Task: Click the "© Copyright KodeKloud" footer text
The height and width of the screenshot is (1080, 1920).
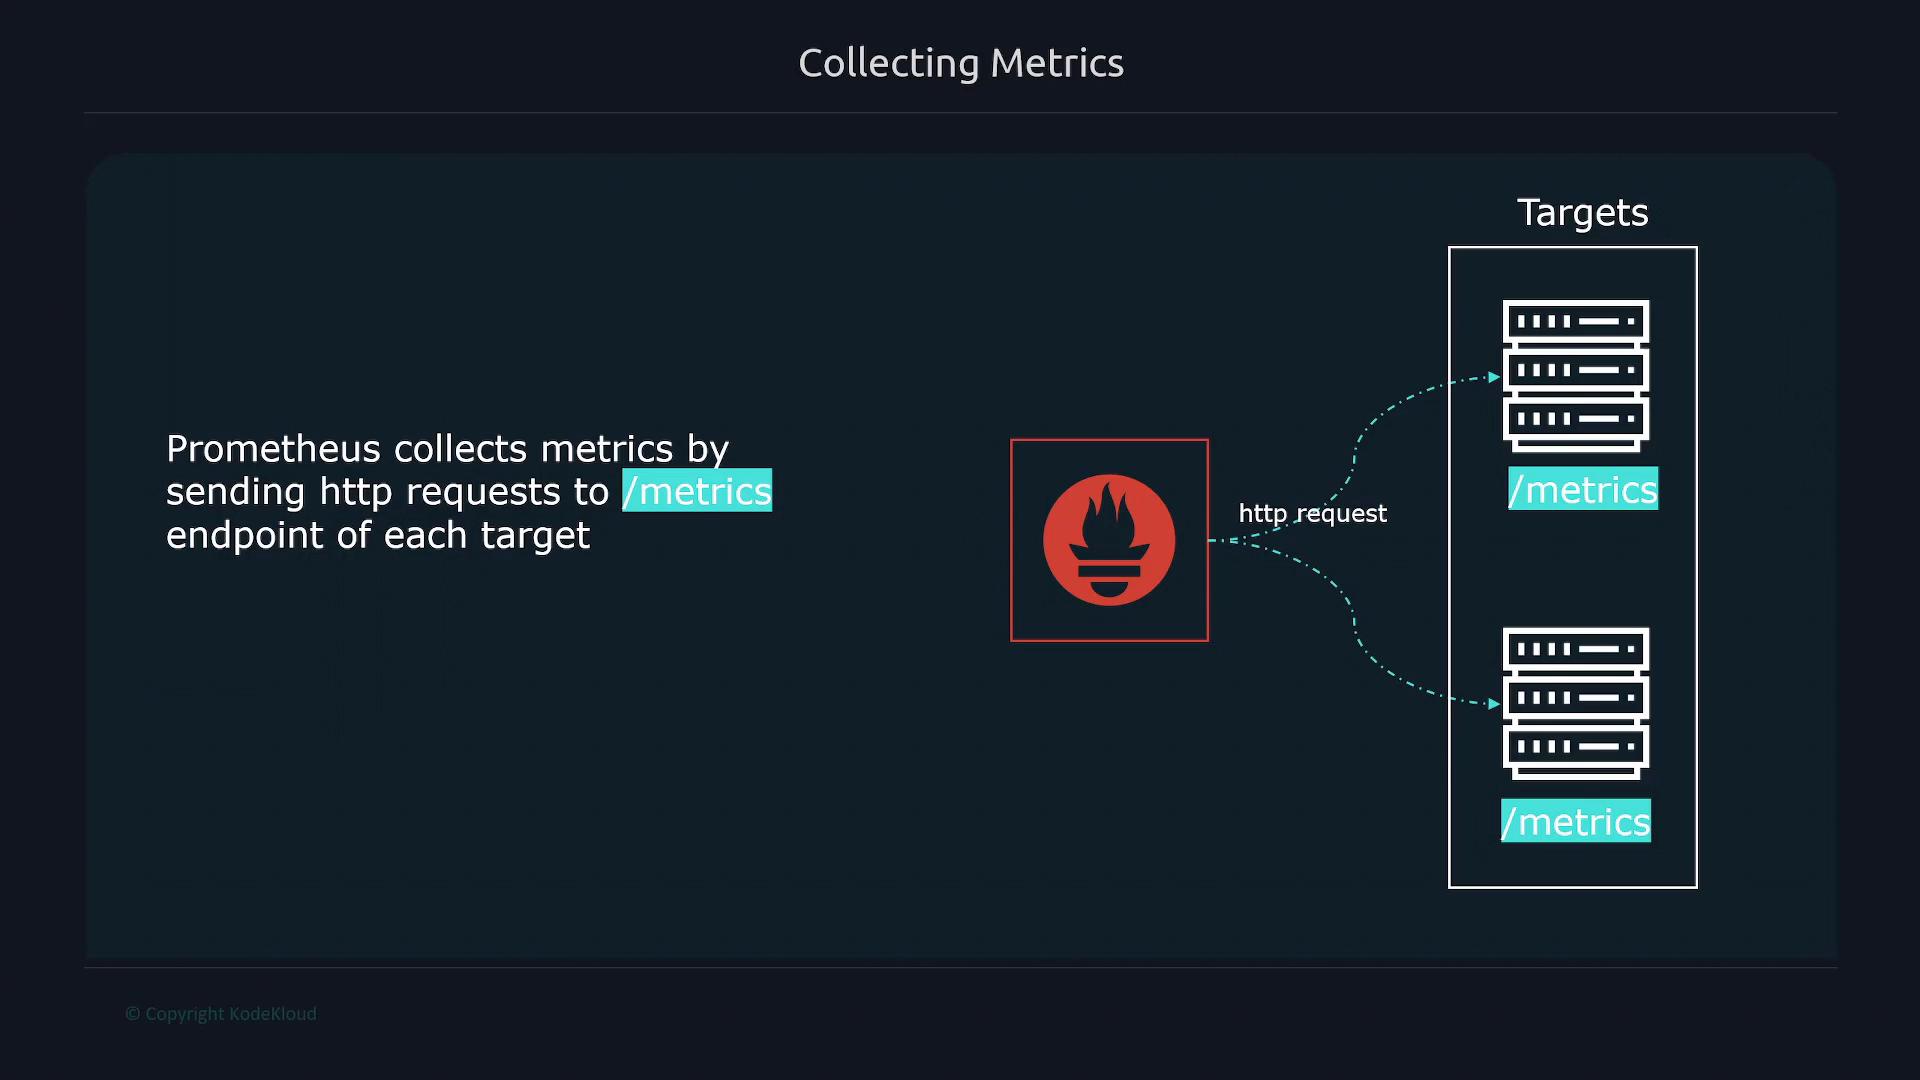Action: pos(221,1014)
